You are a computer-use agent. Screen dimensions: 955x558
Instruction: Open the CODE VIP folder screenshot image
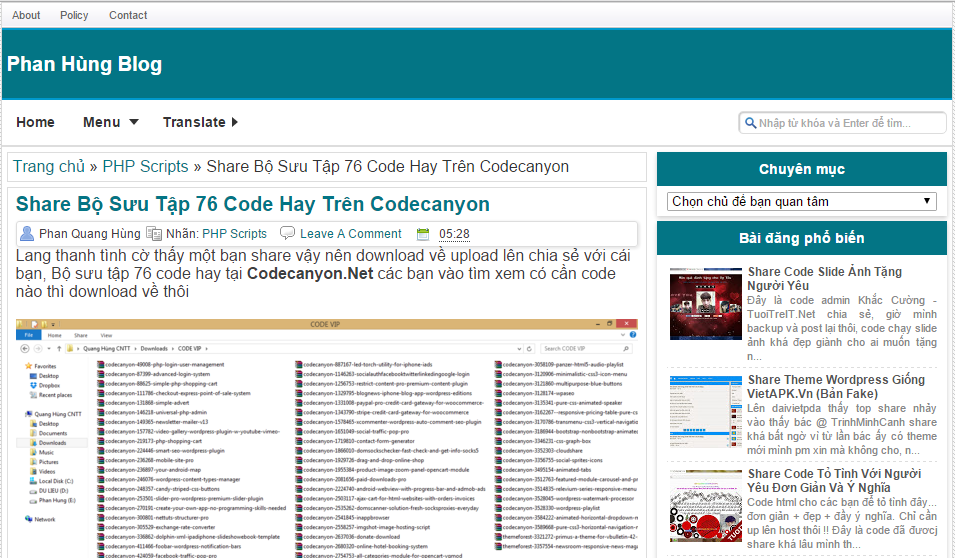tap(326, 438)
